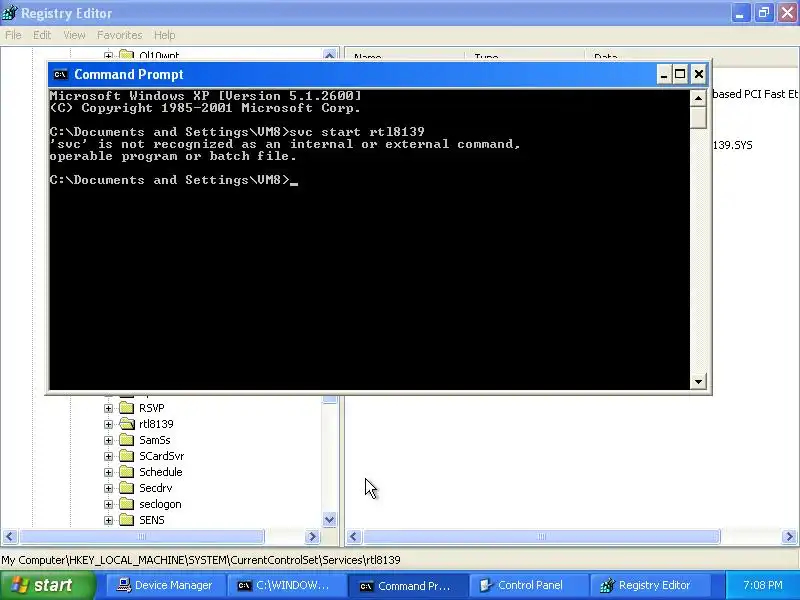Click the Command Prompt scroll down arrow
Screen dimensions: 800x600
click(698, 381)
